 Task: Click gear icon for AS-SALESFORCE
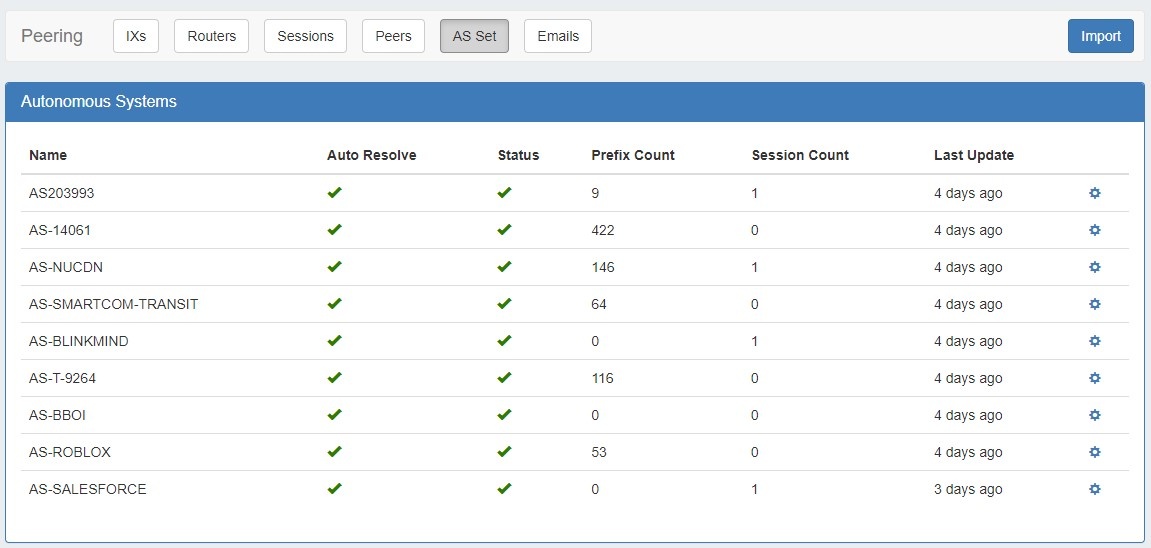1094,489
